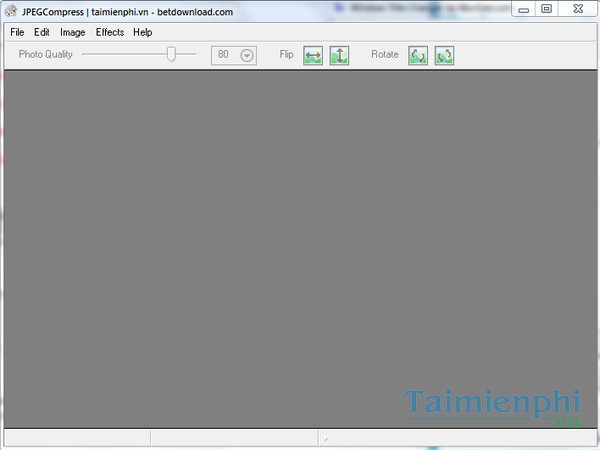Click the quality field showing 80
The image size is (600, 450).
pos(224,55)
